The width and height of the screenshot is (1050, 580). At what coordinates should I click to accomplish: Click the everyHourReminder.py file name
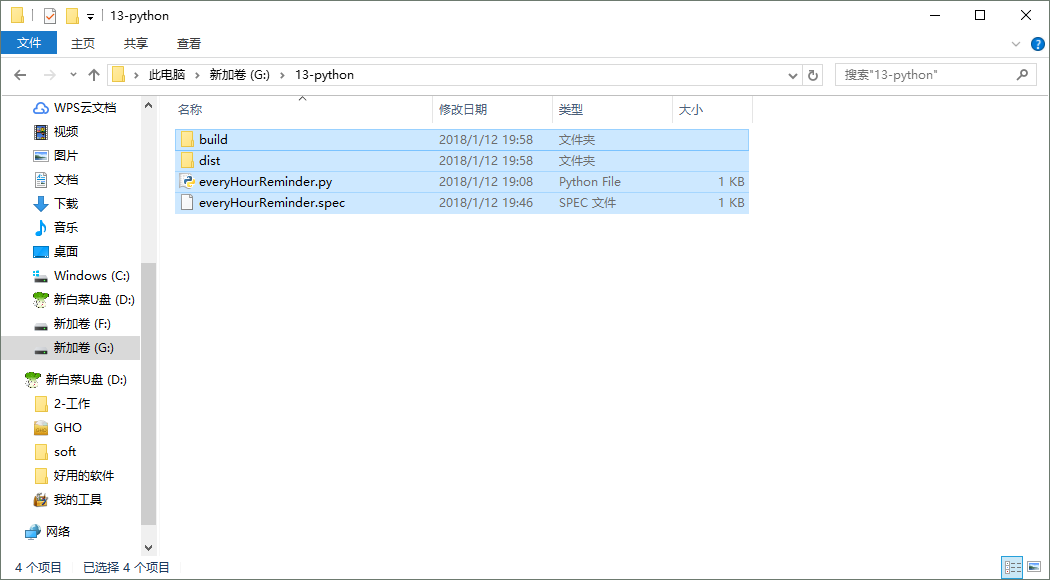pyautogui.click(x=265, y=182)
